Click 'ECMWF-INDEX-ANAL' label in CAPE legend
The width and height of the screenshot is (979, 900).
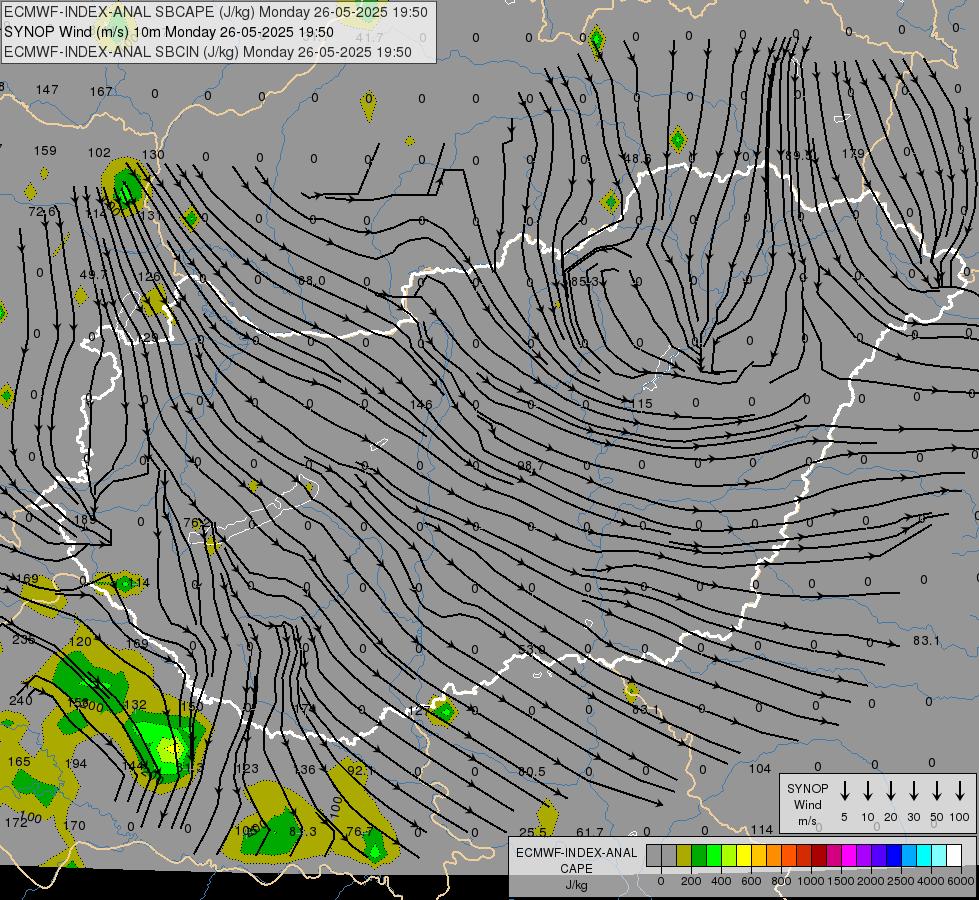pyautogui.click(x=576, y=853)
